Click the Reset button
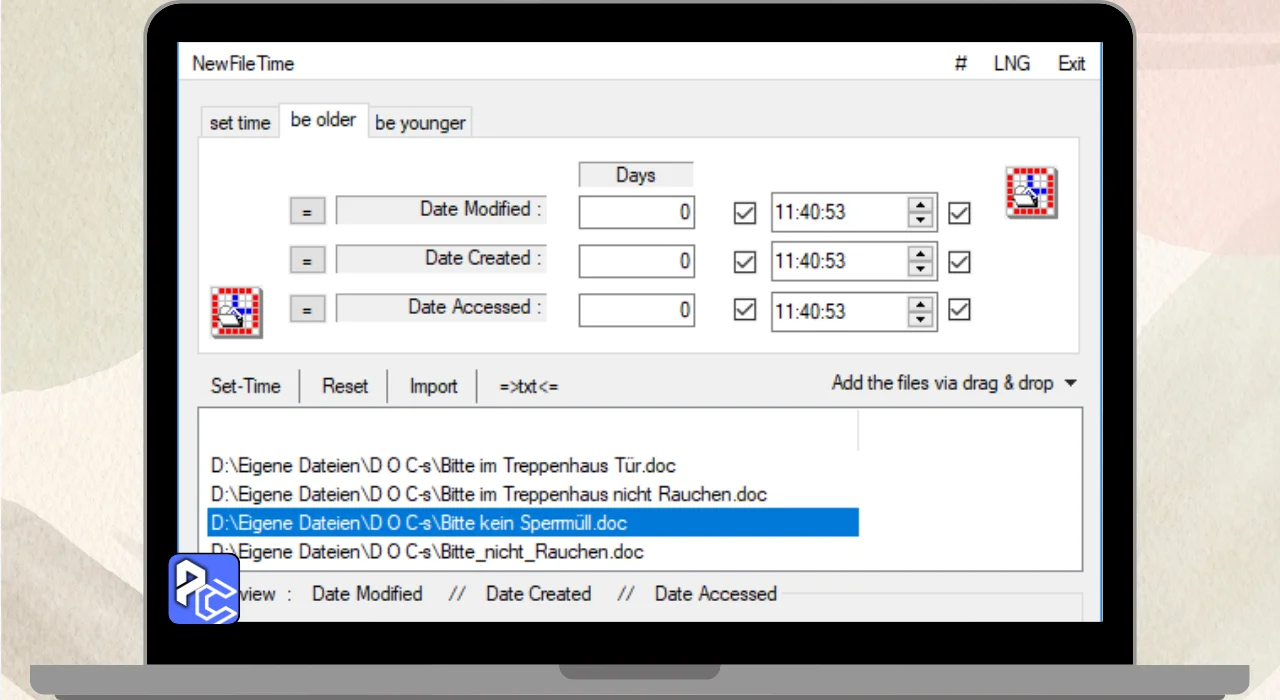This screenshot has height=700, width=1280. (x=345, y=386)
